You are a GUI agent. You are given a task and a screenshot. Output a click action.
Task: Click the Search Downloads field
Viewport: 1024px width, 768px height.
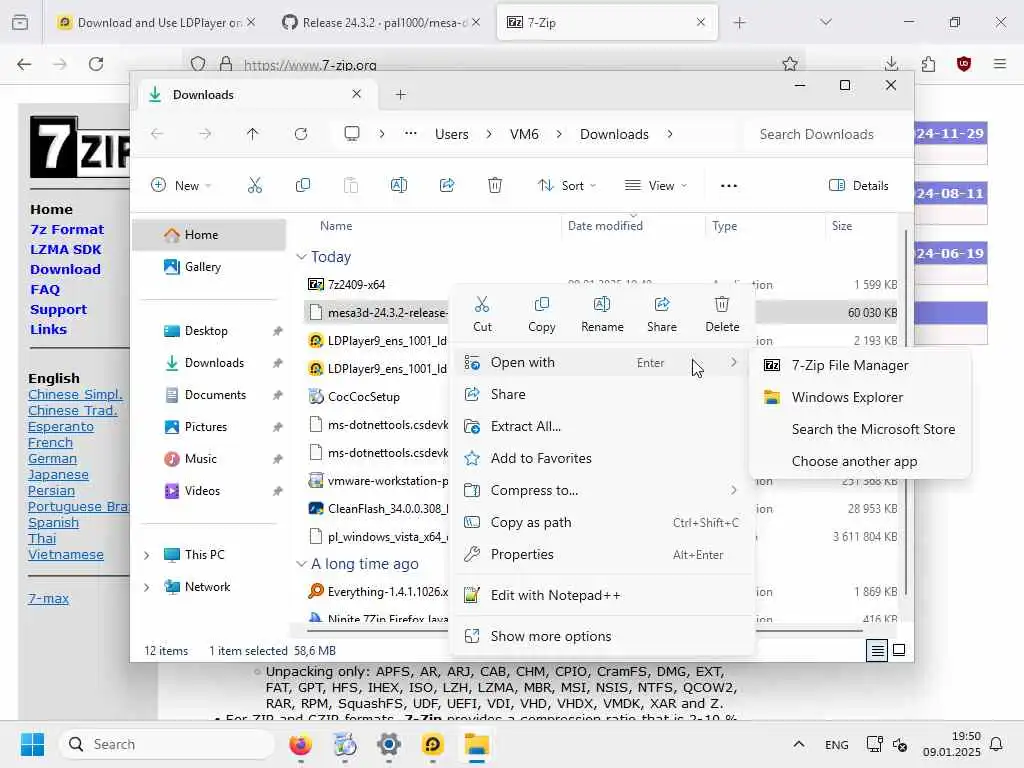823,134
